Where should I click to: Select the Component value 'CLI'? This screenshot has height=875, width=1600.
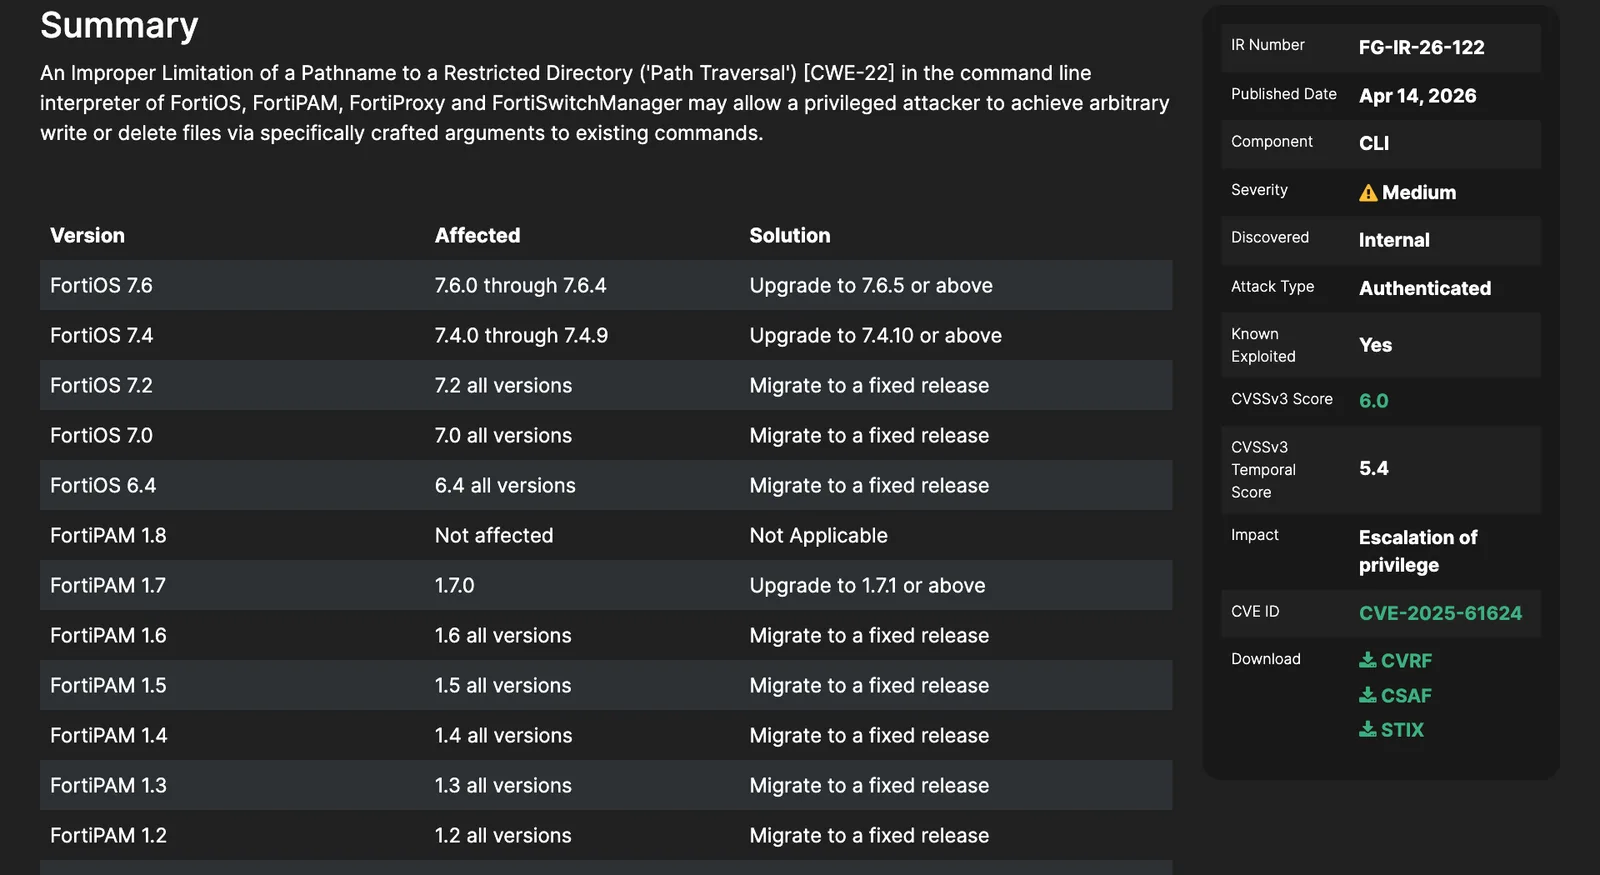[1374, 144]
